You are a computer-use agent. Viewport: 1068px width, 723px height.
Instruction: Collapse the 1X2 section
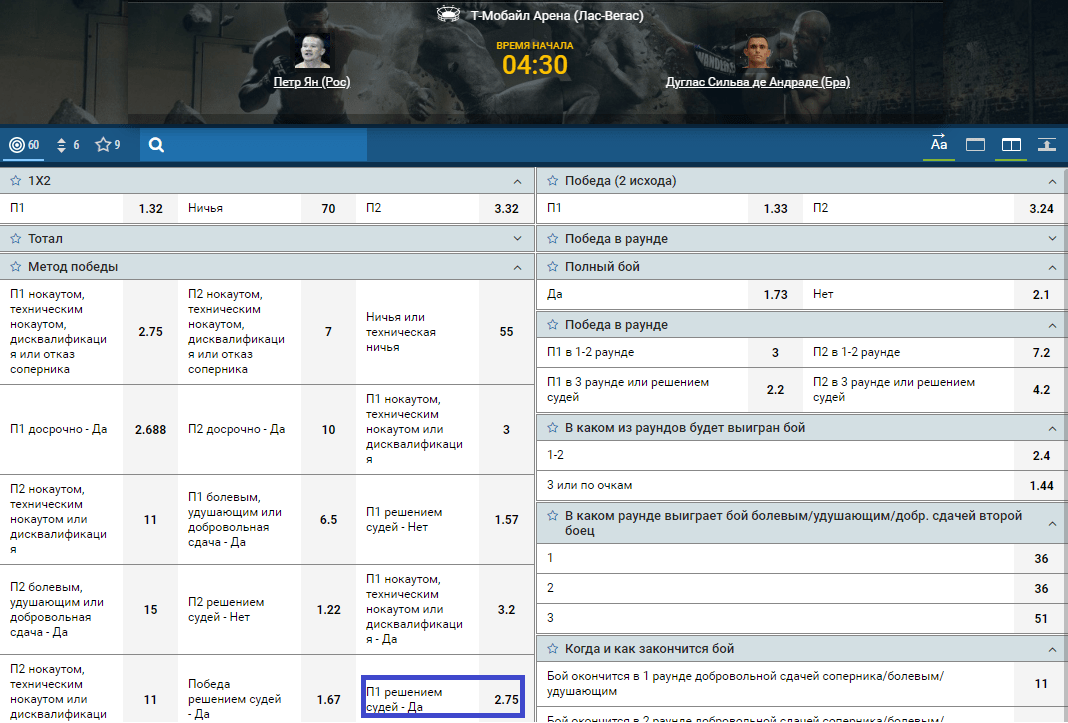518,181
